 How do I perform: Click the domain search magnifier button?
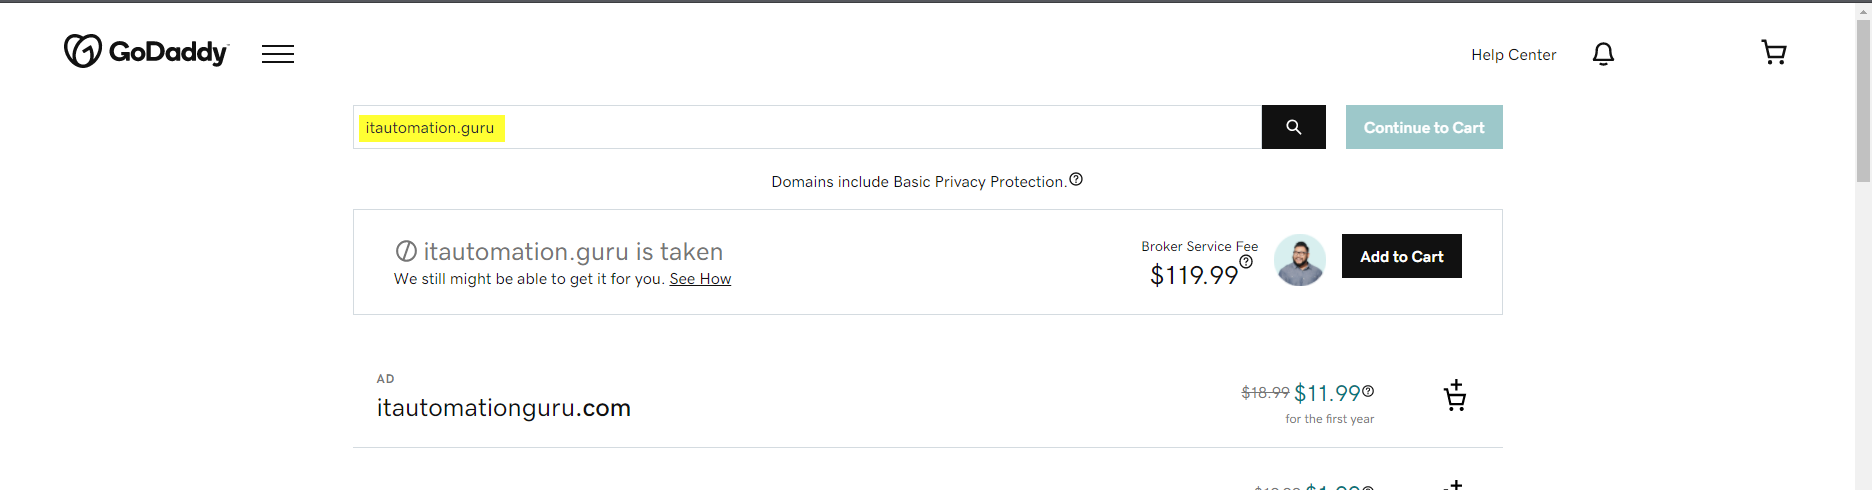[1293, 127]
